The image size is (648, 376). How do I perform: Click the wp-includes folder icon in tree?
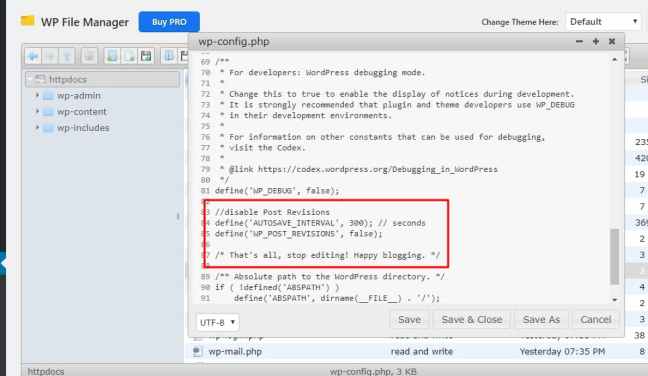tap(48, 128)
